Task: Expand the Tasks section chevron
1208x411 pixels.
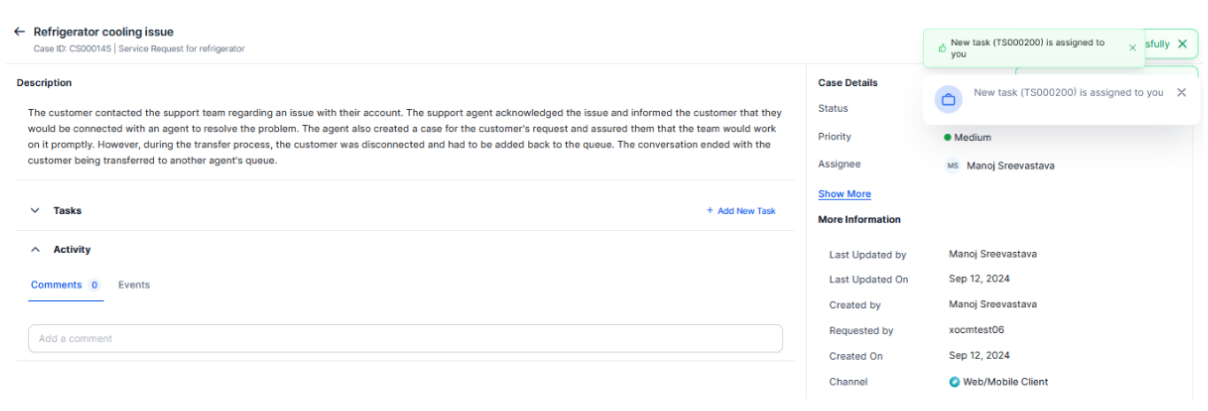Action: pyautogui.click(x=35, y=211)
